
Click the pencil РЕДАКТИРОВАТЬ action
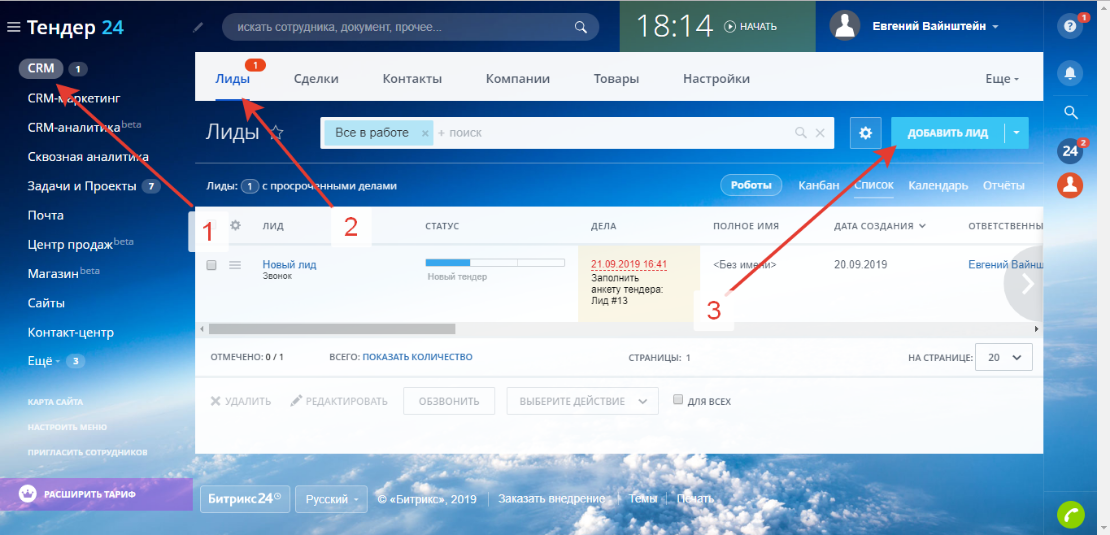[x=339, y=401]
